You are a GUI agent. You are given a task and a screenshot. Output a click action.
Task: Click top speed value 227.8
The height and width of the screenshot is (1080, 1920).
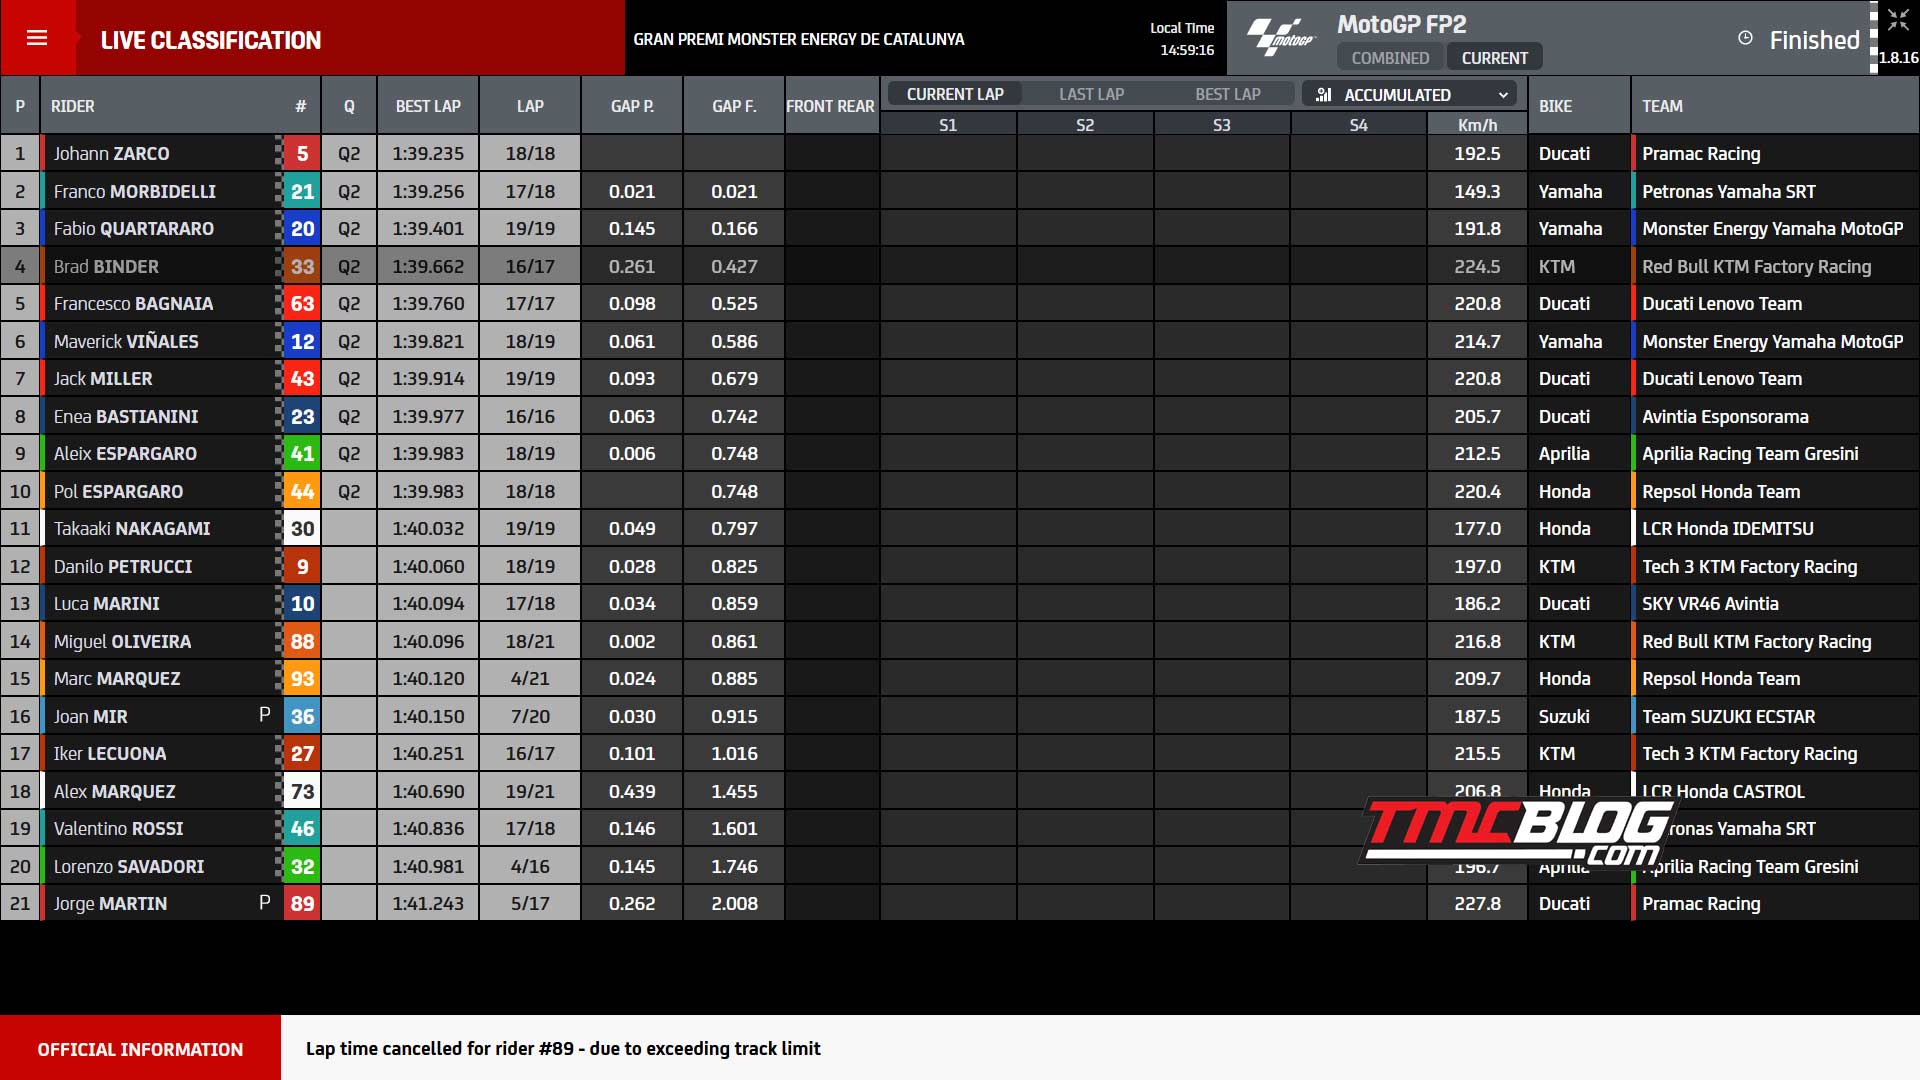pos(1477,903)
